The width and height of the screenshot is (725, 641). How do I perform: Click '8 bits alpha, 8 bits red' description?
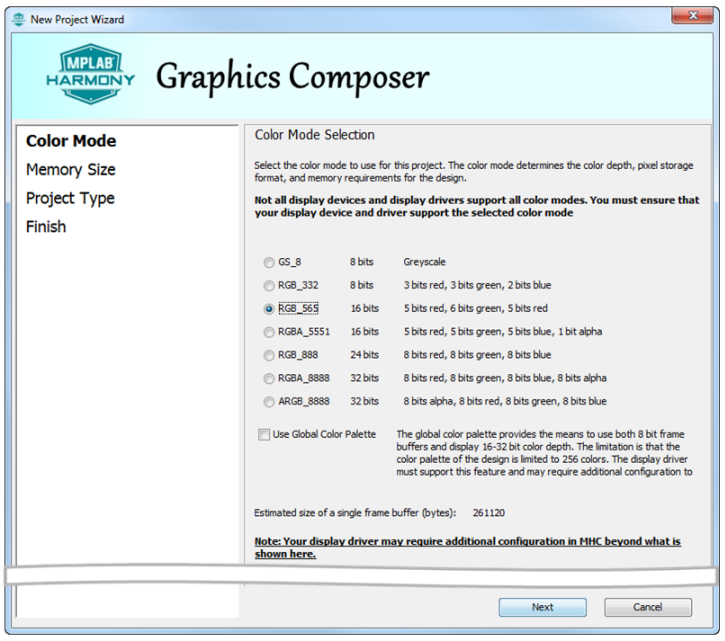click(x=505, y=401)
